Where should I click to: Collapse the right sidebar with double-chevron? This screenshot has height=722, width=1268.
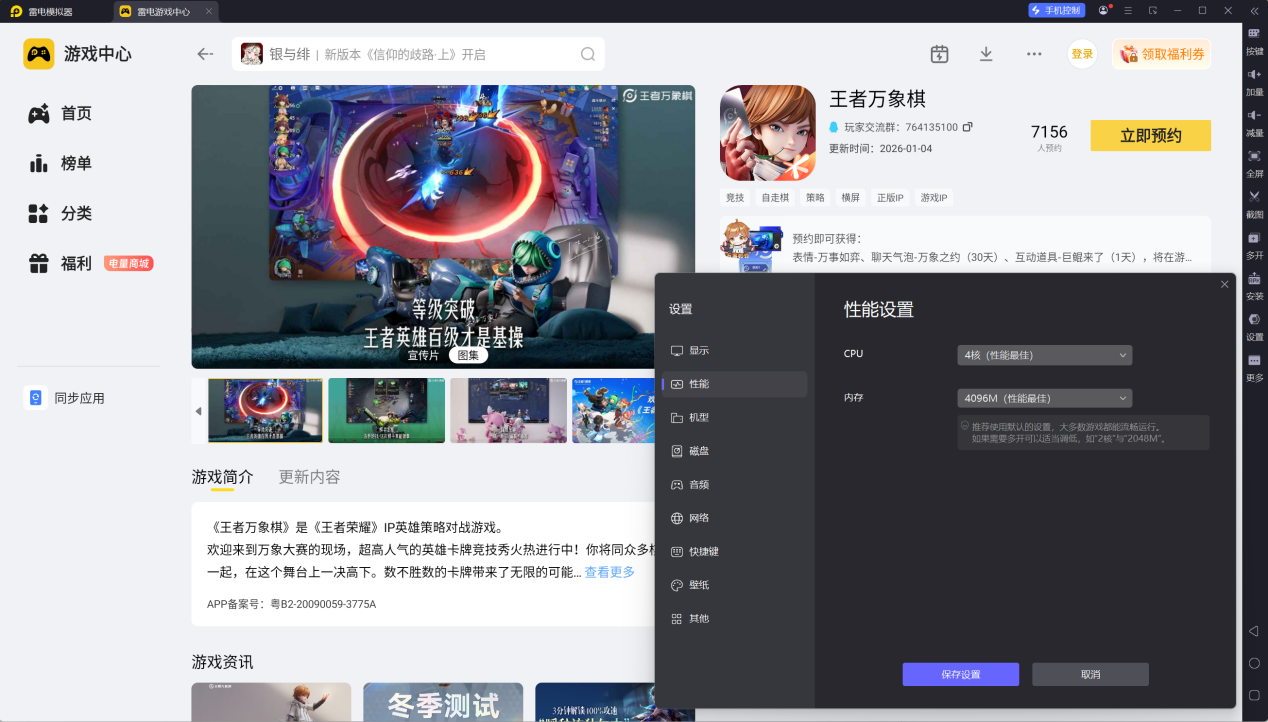coord(1254,10)
